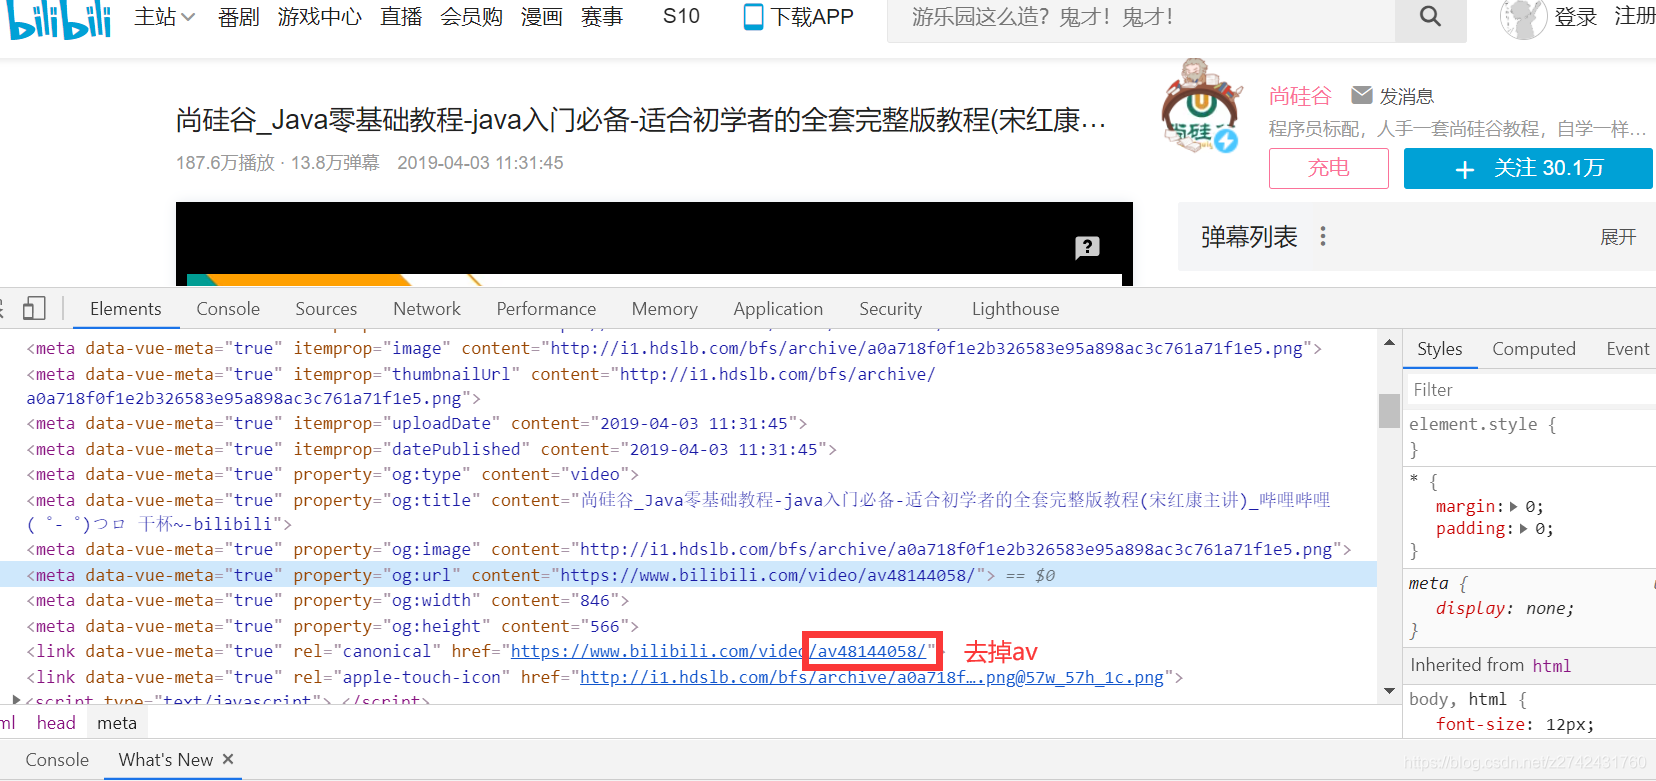Click the canonical href bilibili video link
This screenshot has width=1656, height=781.
pyautogui.click(x=718, y=651)
